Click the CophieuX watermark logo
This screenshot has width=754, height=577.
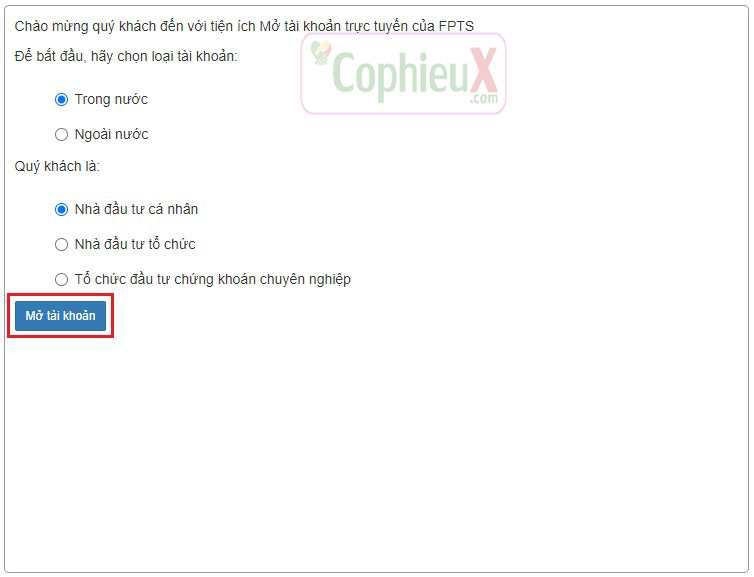tap(404, 73)
